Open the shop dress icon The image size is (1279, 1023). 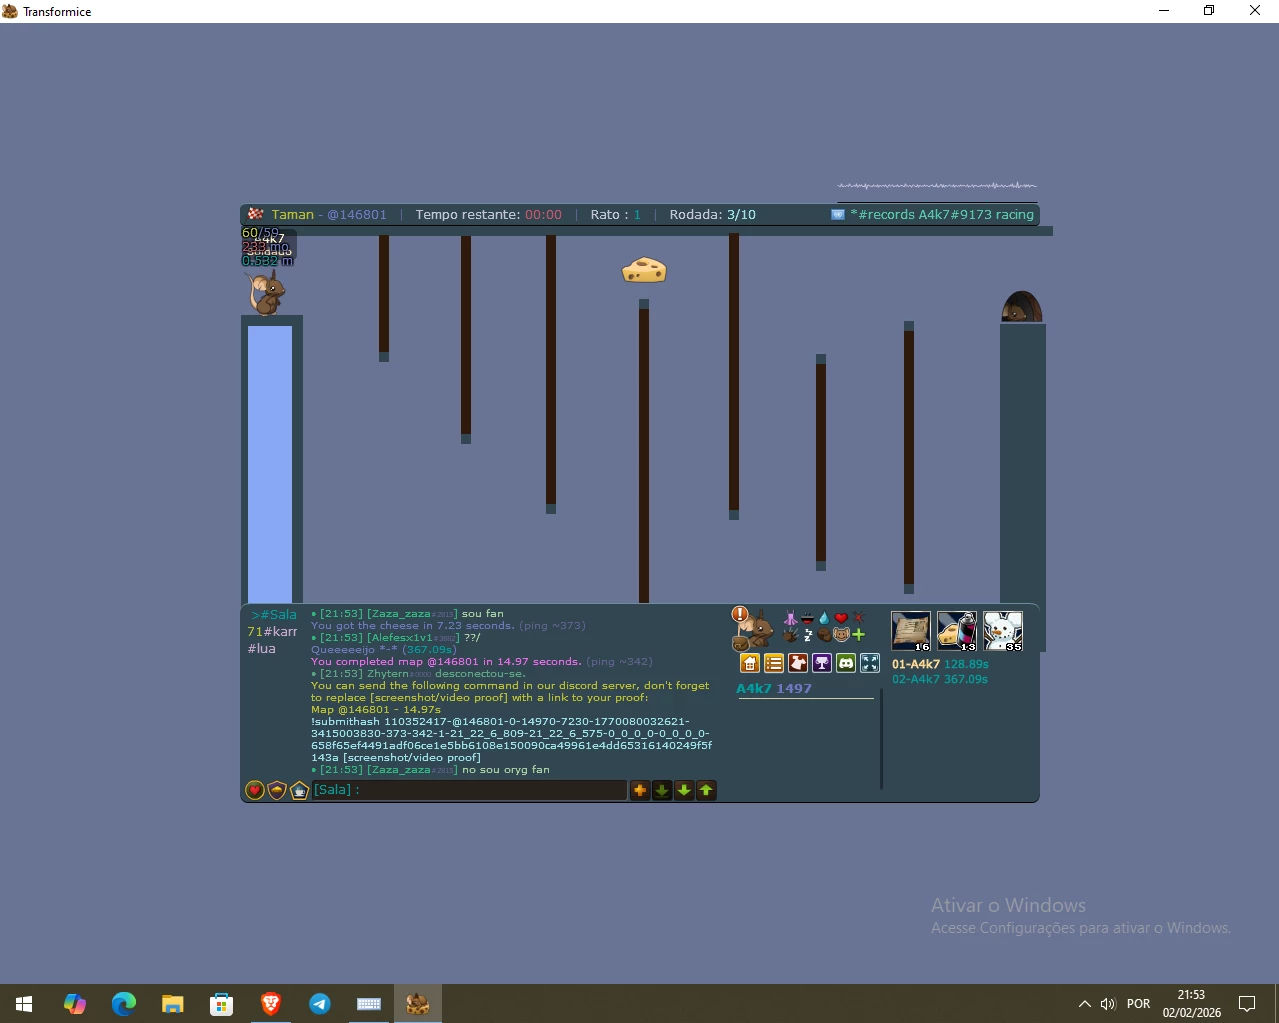pos(798,663)
